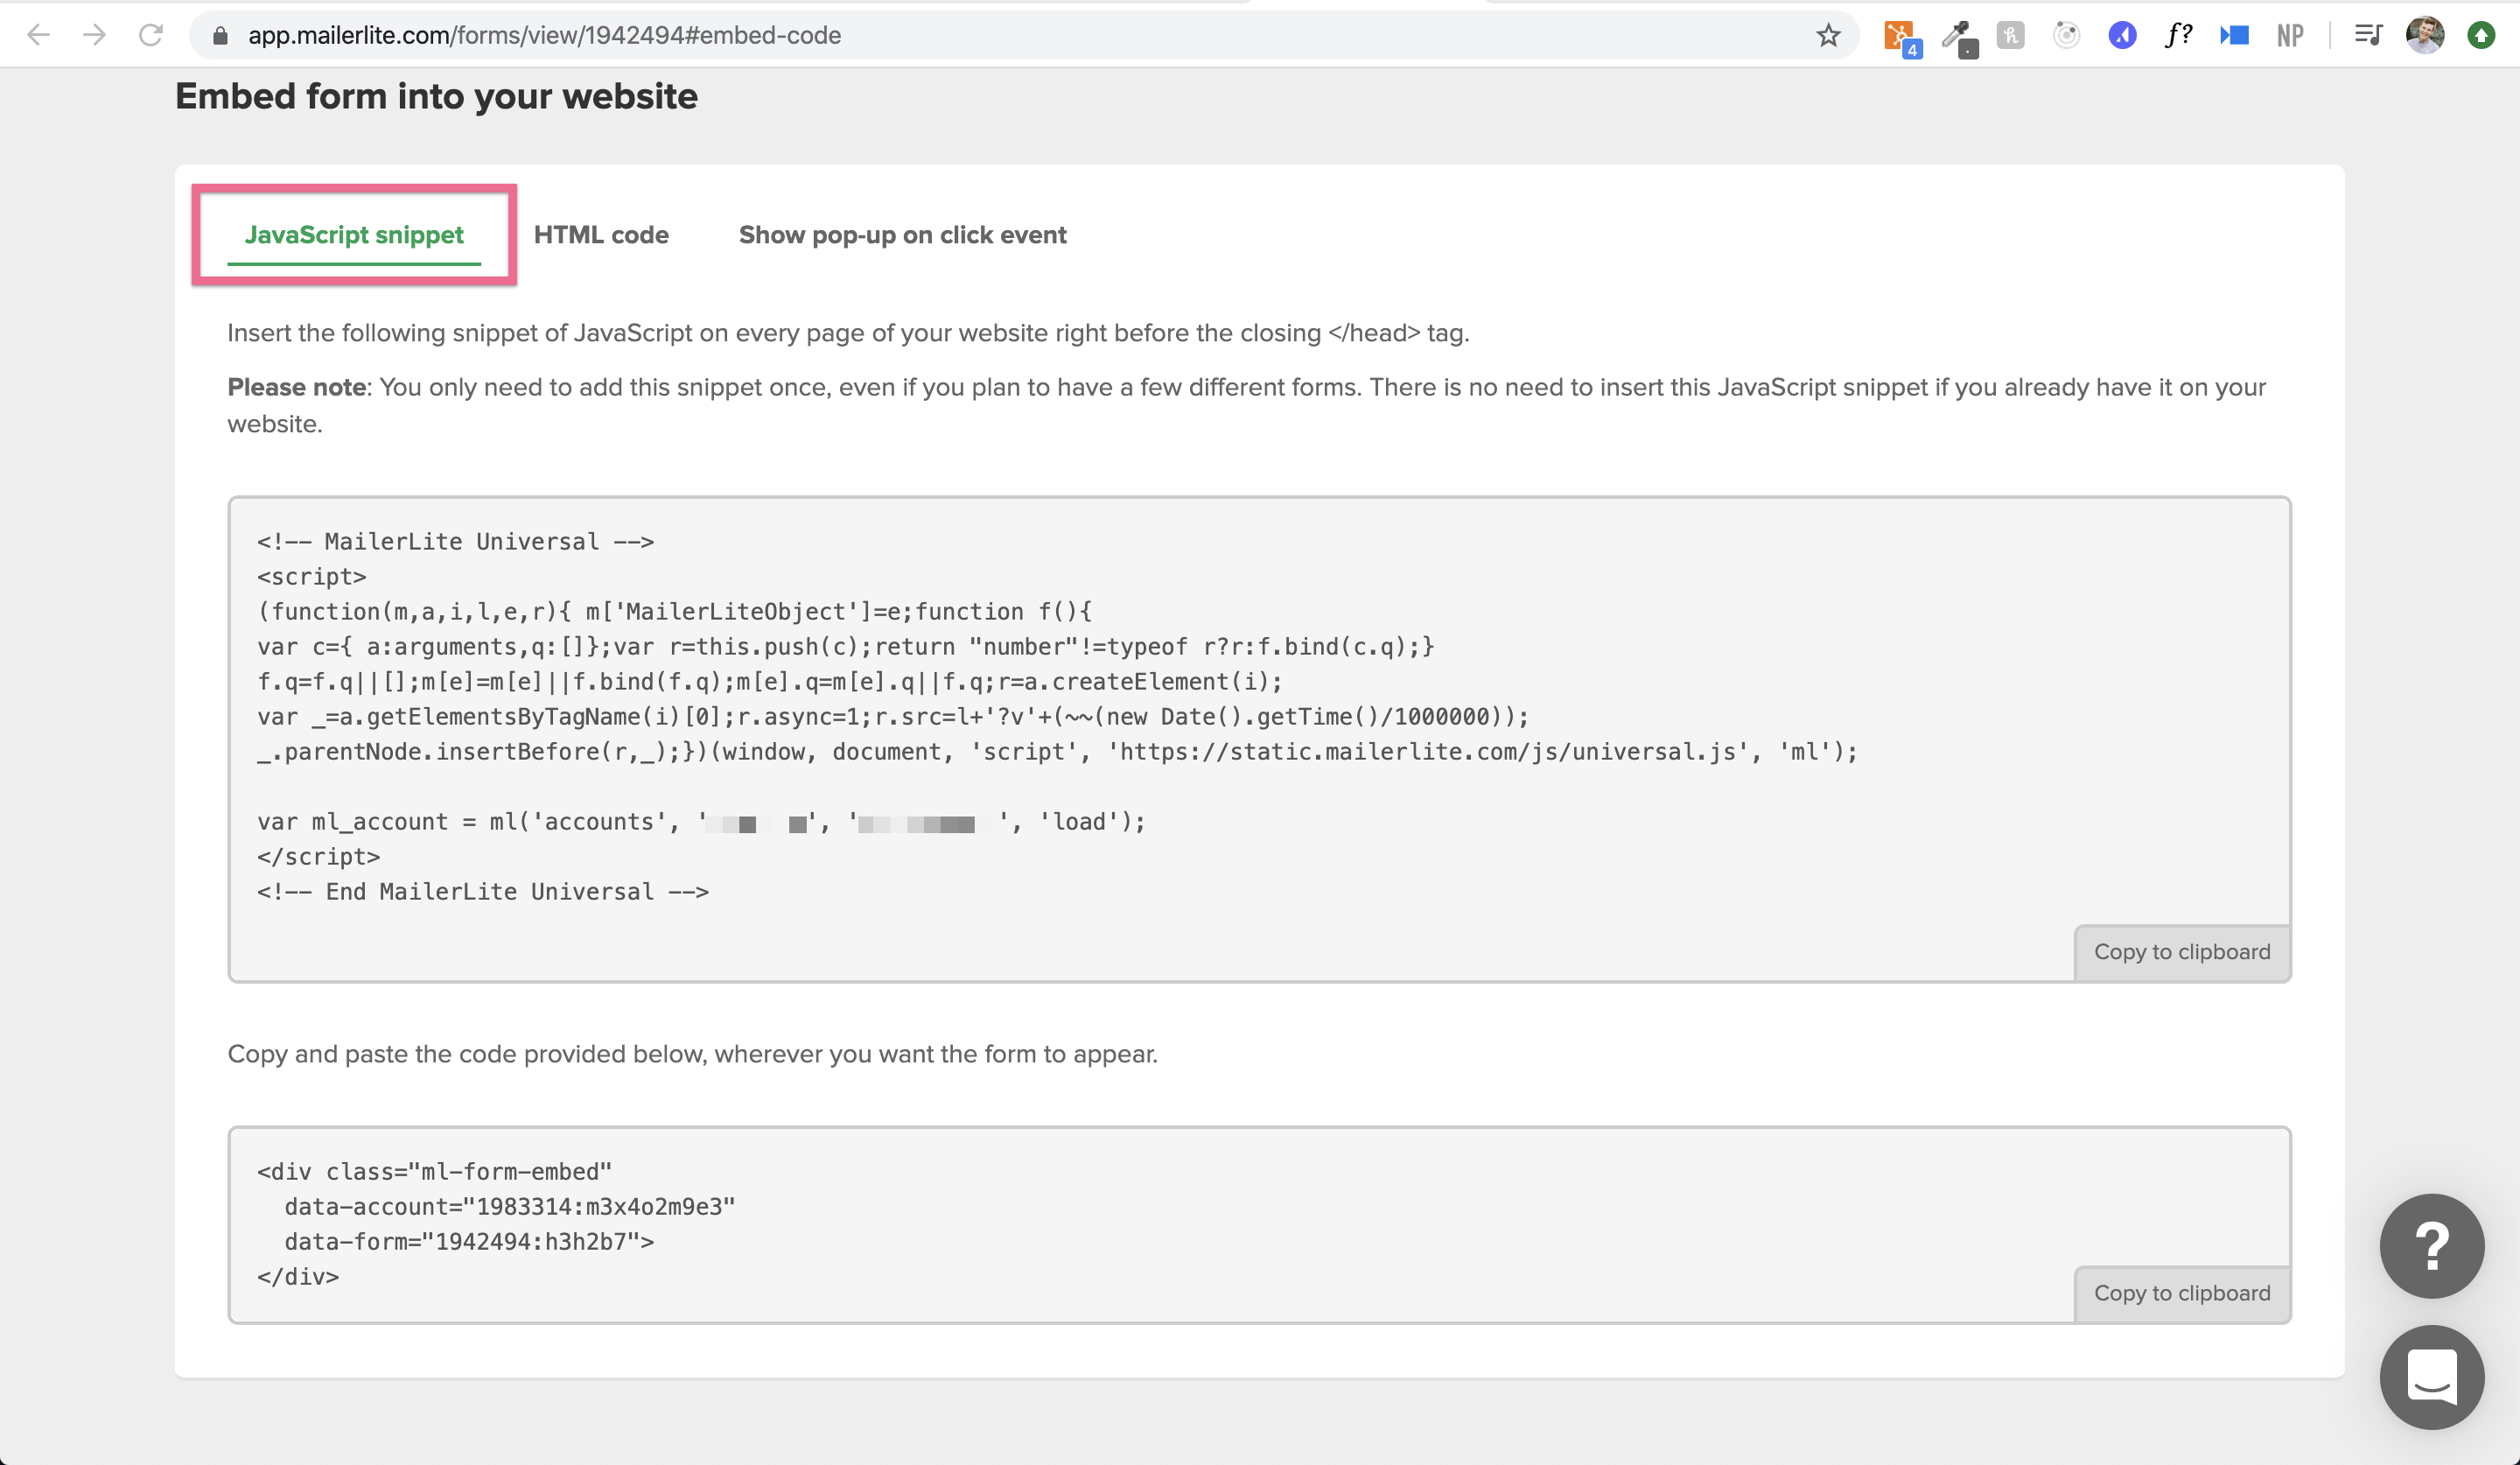Click the browser back navigation arrow

pos(38,35)
